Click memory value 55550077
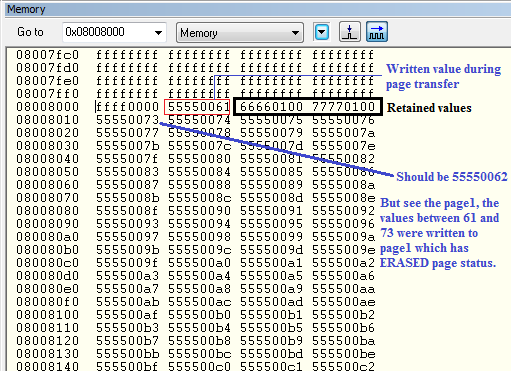511x371 pixels. [x=127, y=133]
